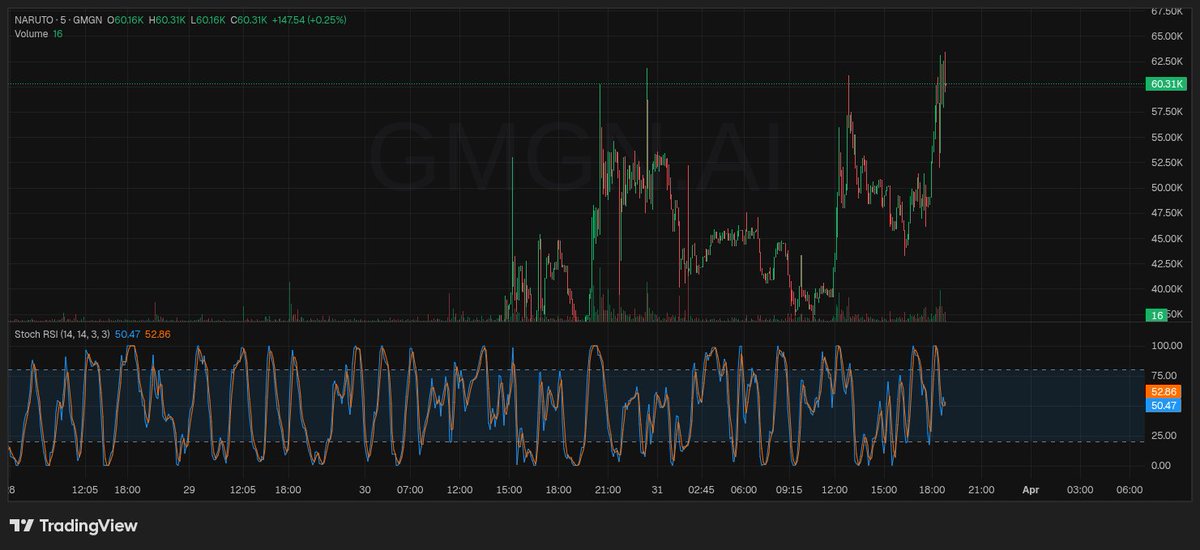Click the 52.50K price axis label
The height and width of the screenshot is (550, 1200).
pyautogui.click(x=1167, y=162)
